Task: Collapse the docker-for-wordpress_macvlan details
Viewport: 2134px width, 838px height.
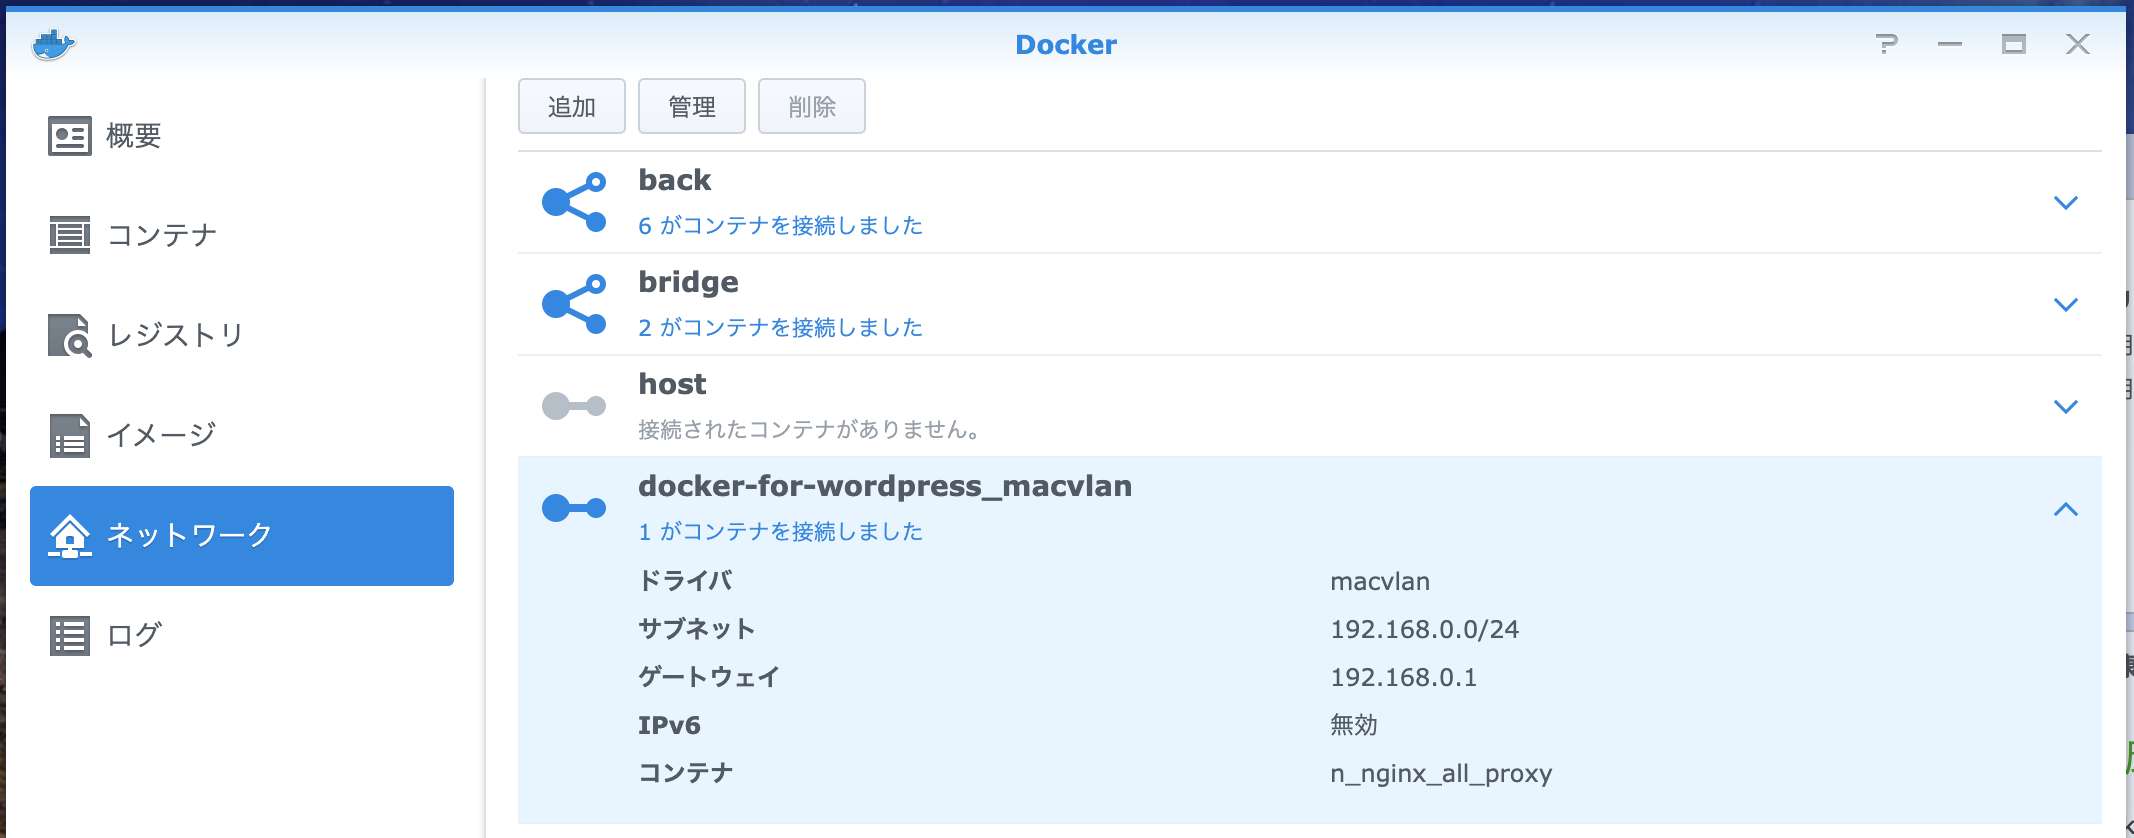Action: click(2066, 509)
